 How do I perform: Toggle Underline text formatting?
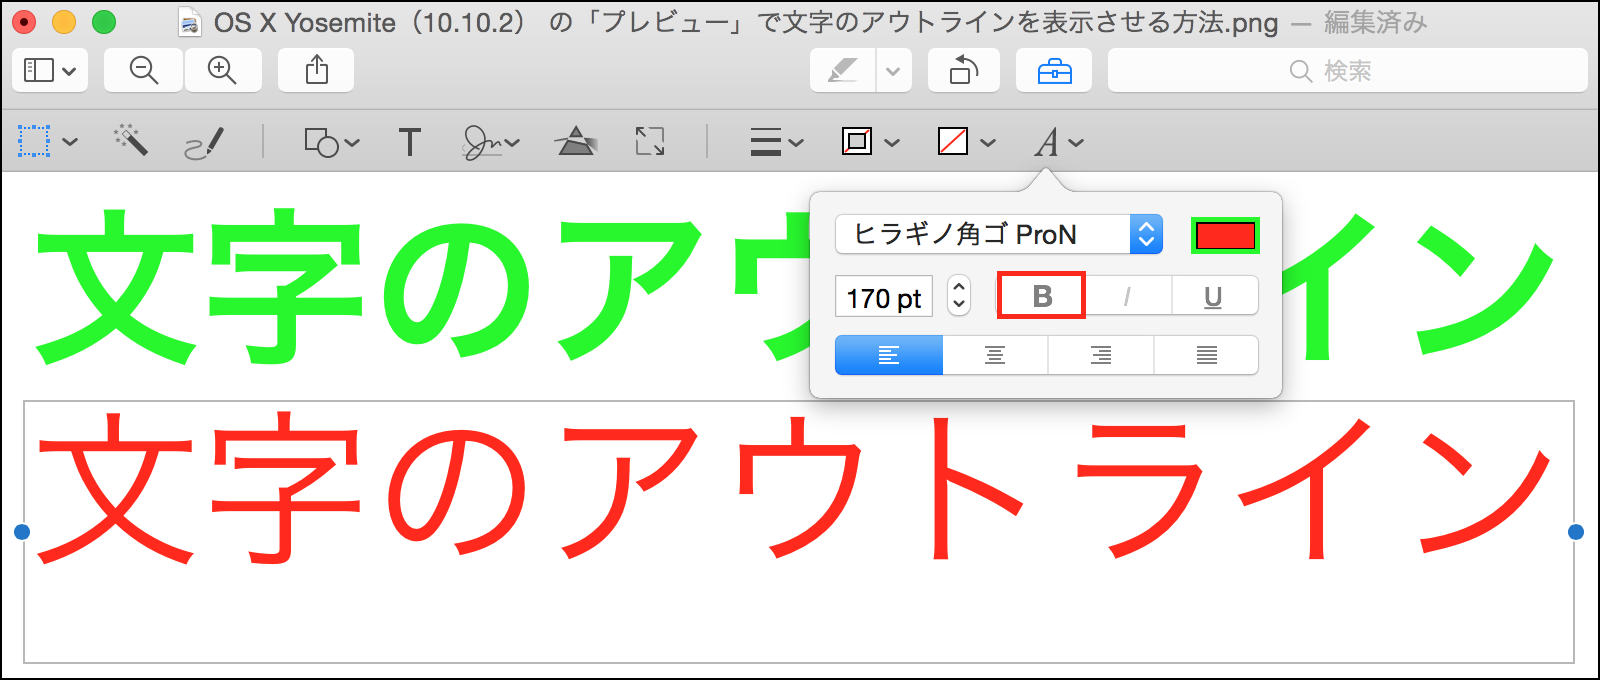pyautogui.click(x=1214, y=296)
